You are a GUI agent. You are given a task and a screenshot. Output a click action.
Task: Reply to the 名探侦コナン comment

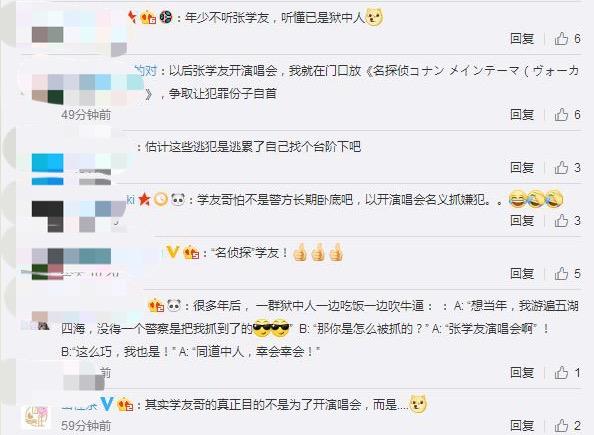[522, 114]
